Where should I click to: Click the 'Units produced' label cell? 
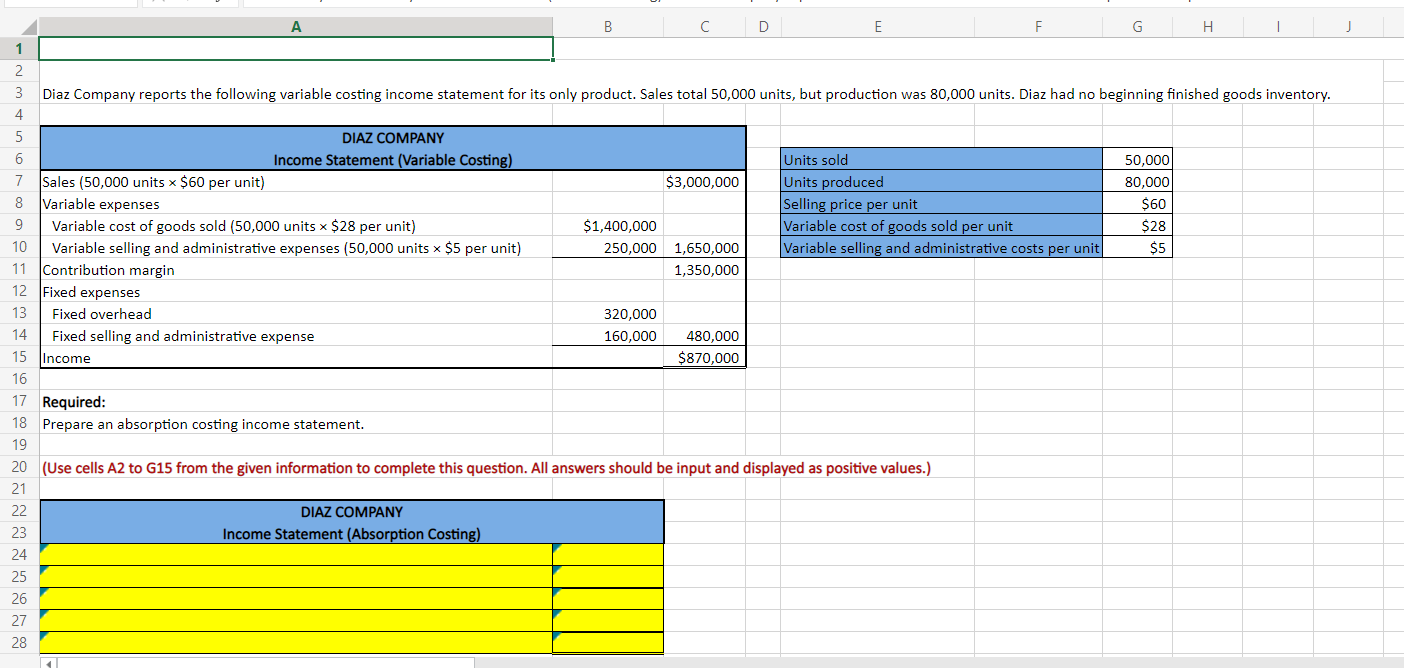point(941,182)
